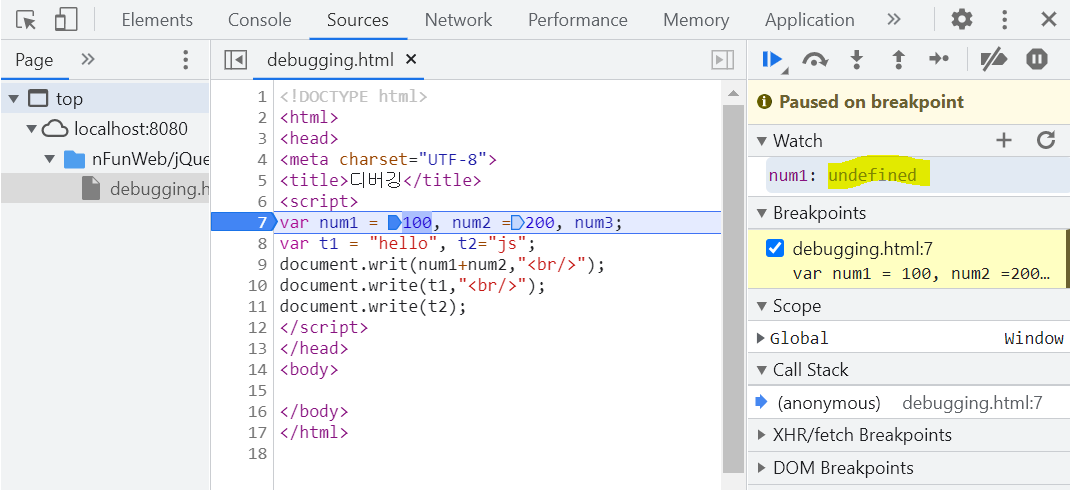The width and height of the screenshot is (1070, 490).
Task: Click the scroll up arrow of code editor
Action: (x=734, y=93)
